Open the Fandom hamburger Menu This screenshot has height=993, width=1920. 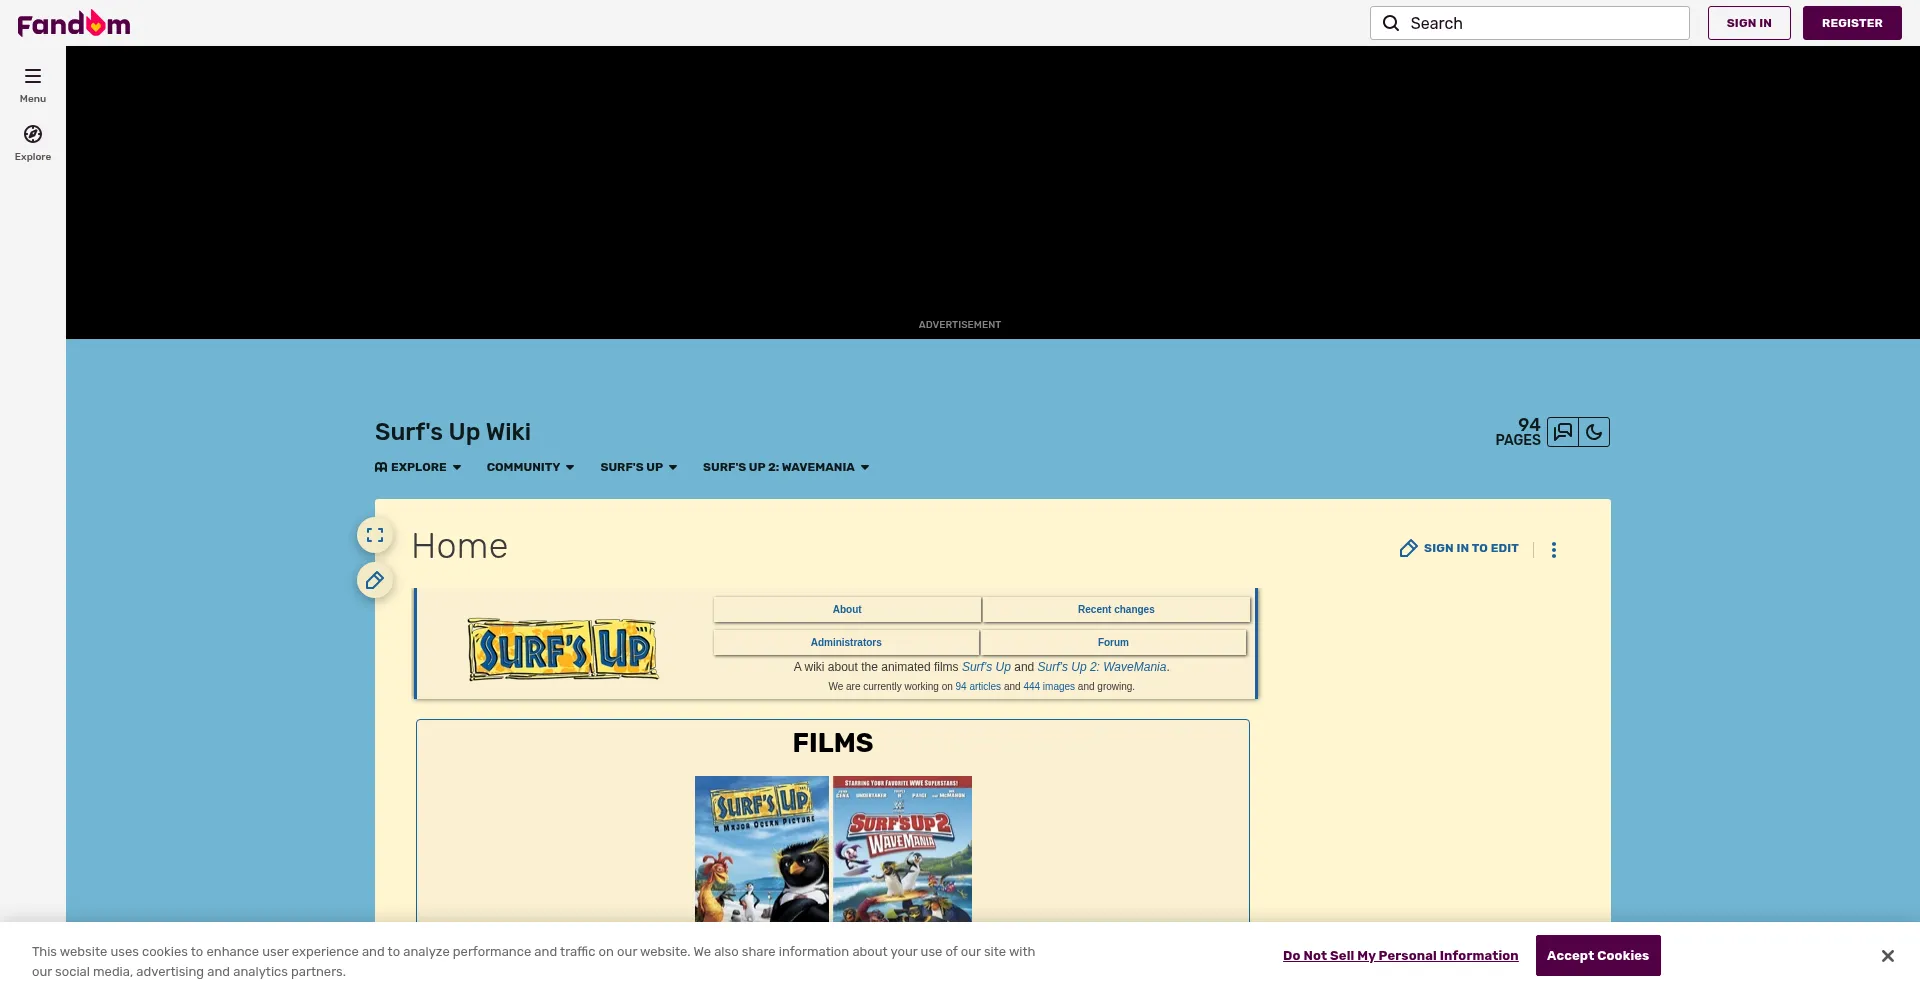(32, 84)
